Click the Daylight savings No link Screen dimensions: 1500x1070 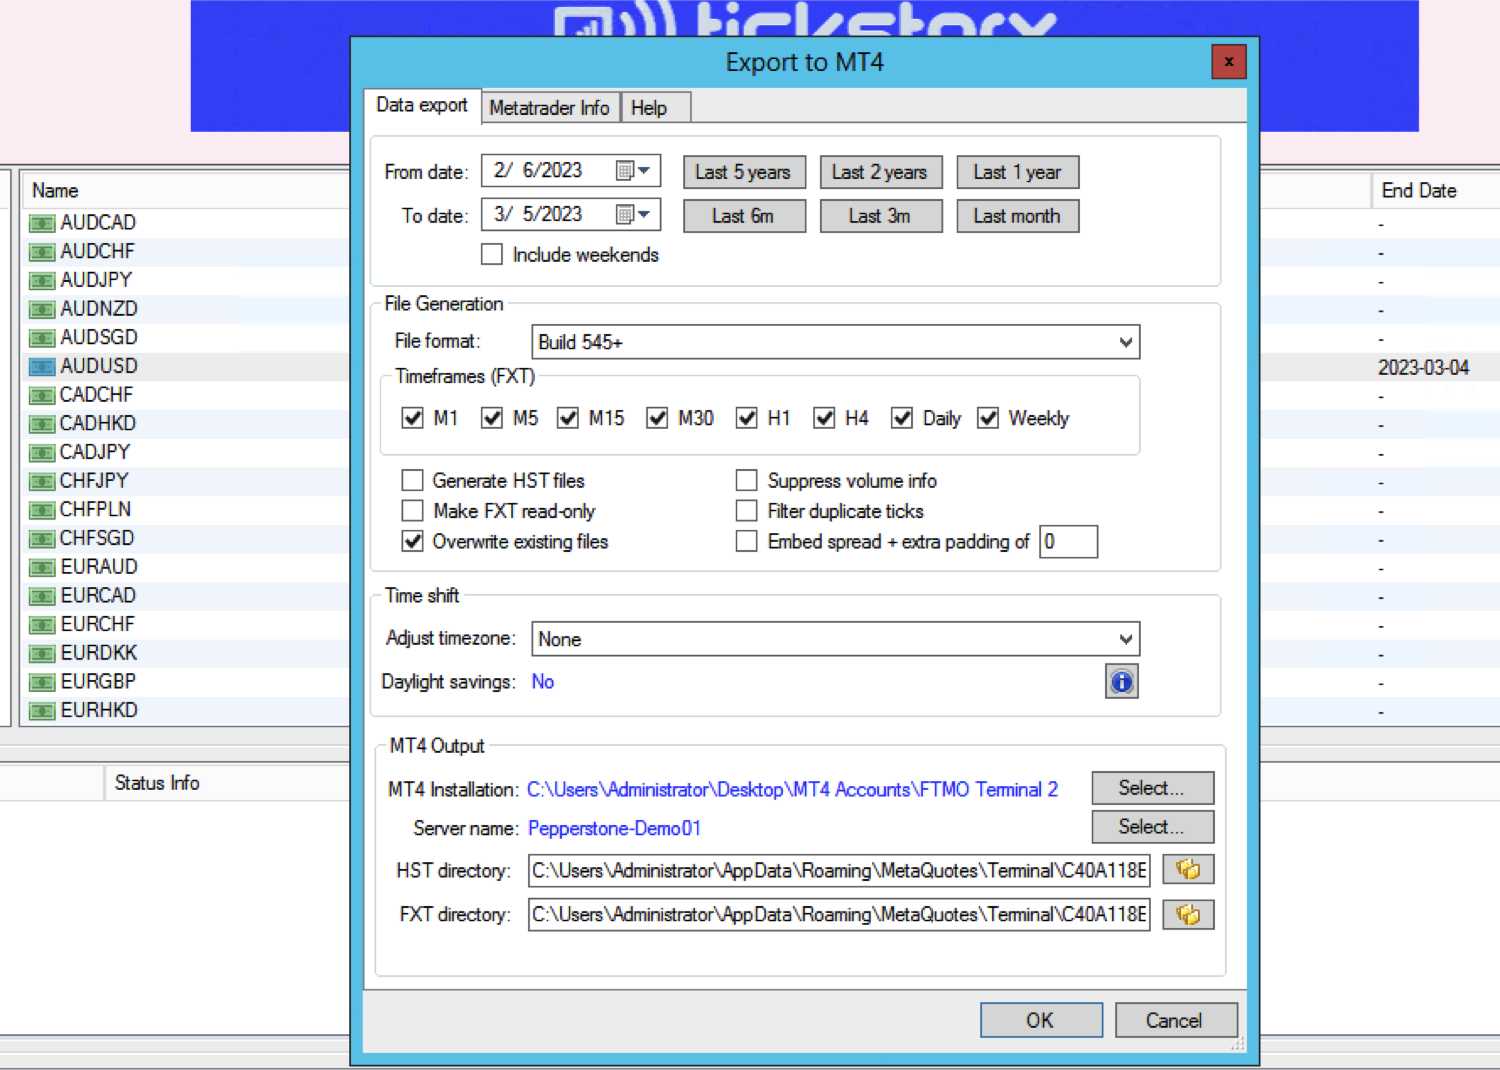coord(542,682)
